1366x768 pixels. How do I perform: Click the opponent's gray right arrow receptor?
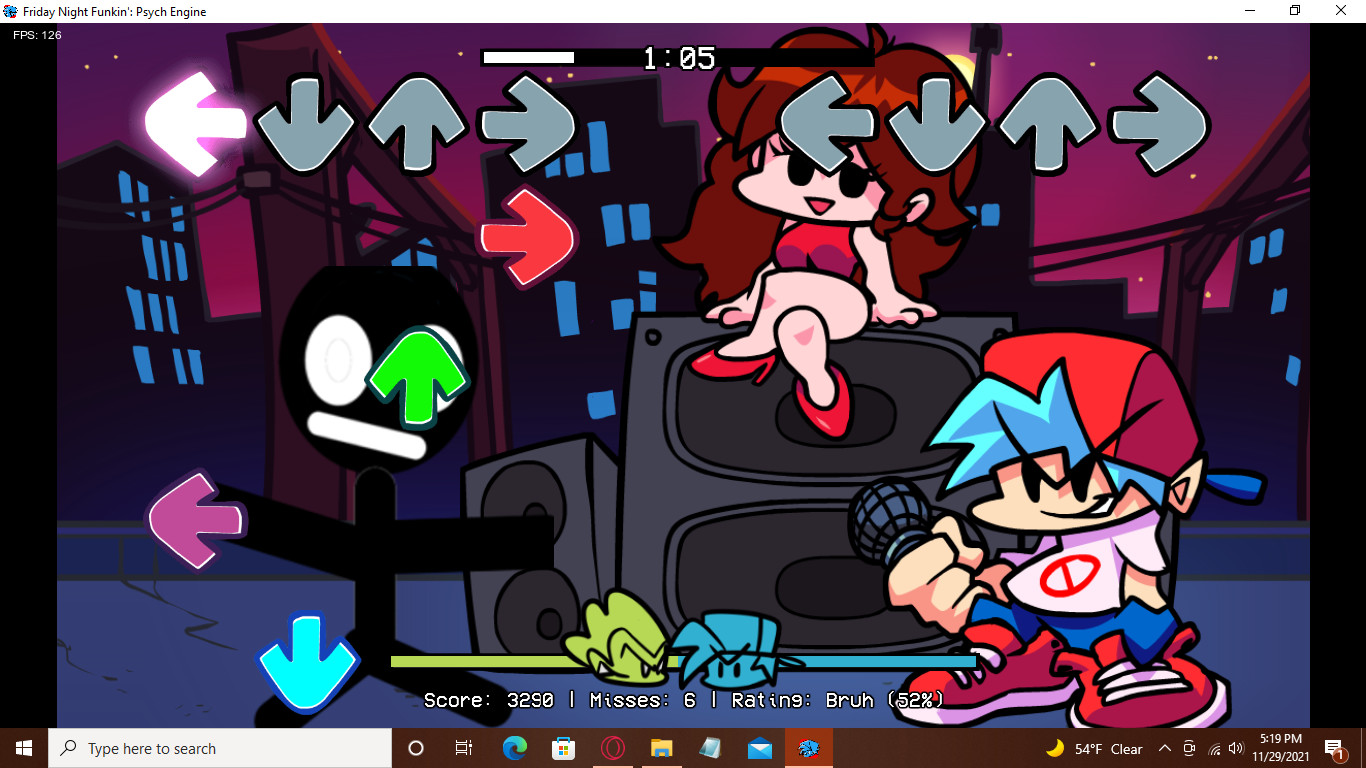[528, 124]
